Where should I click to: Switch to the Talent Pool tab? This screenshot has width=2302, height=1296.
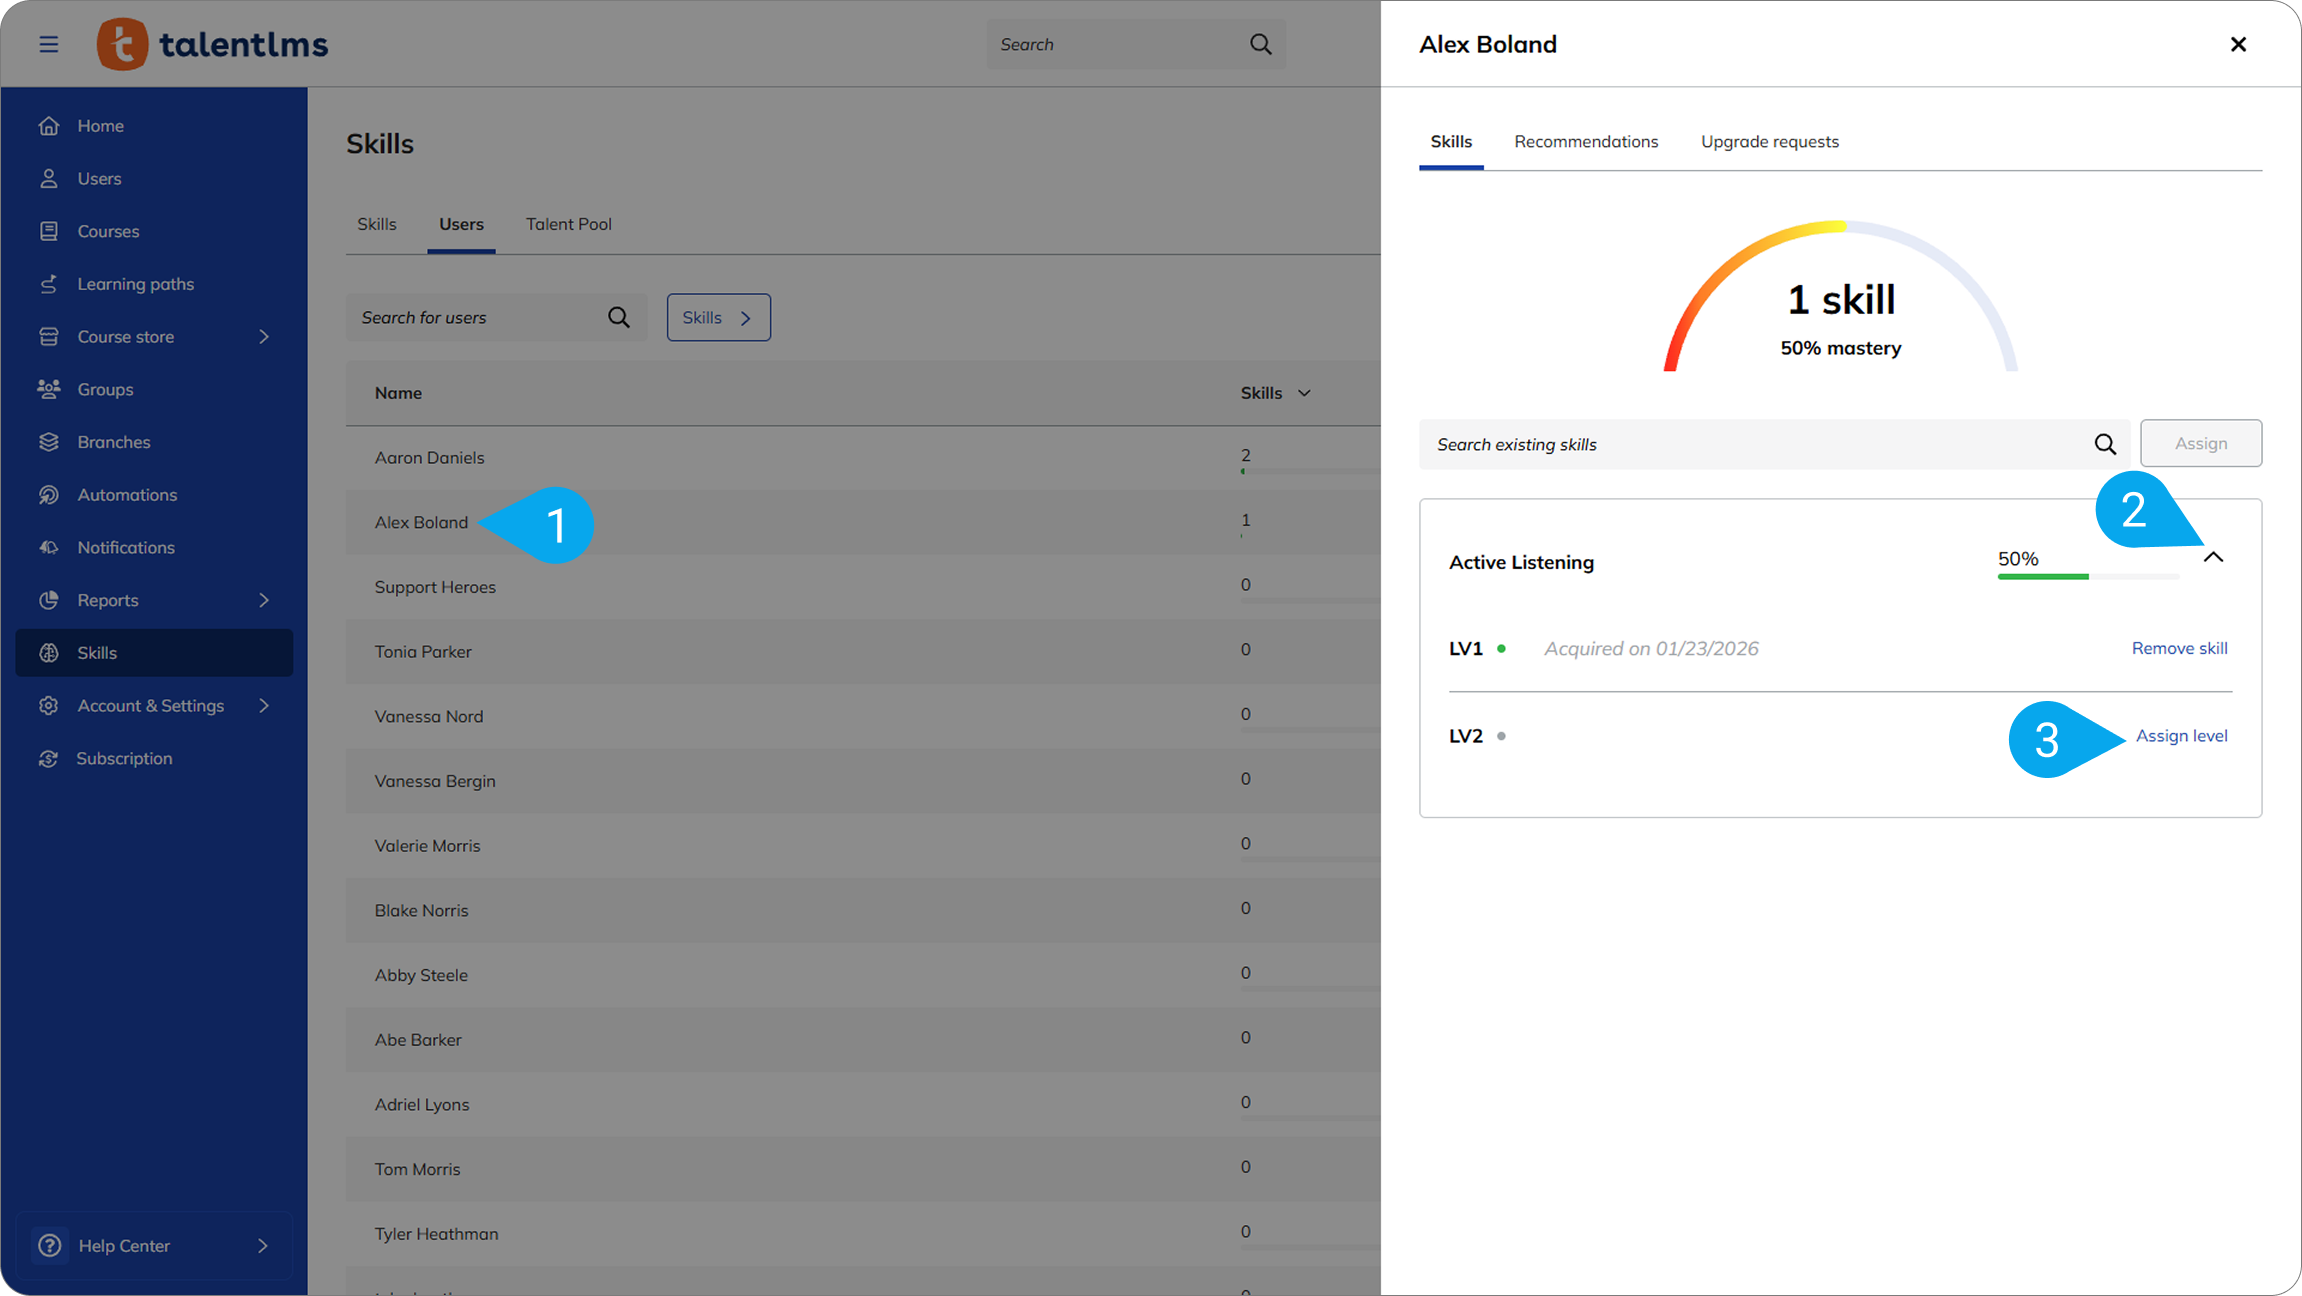pos(568,224)
